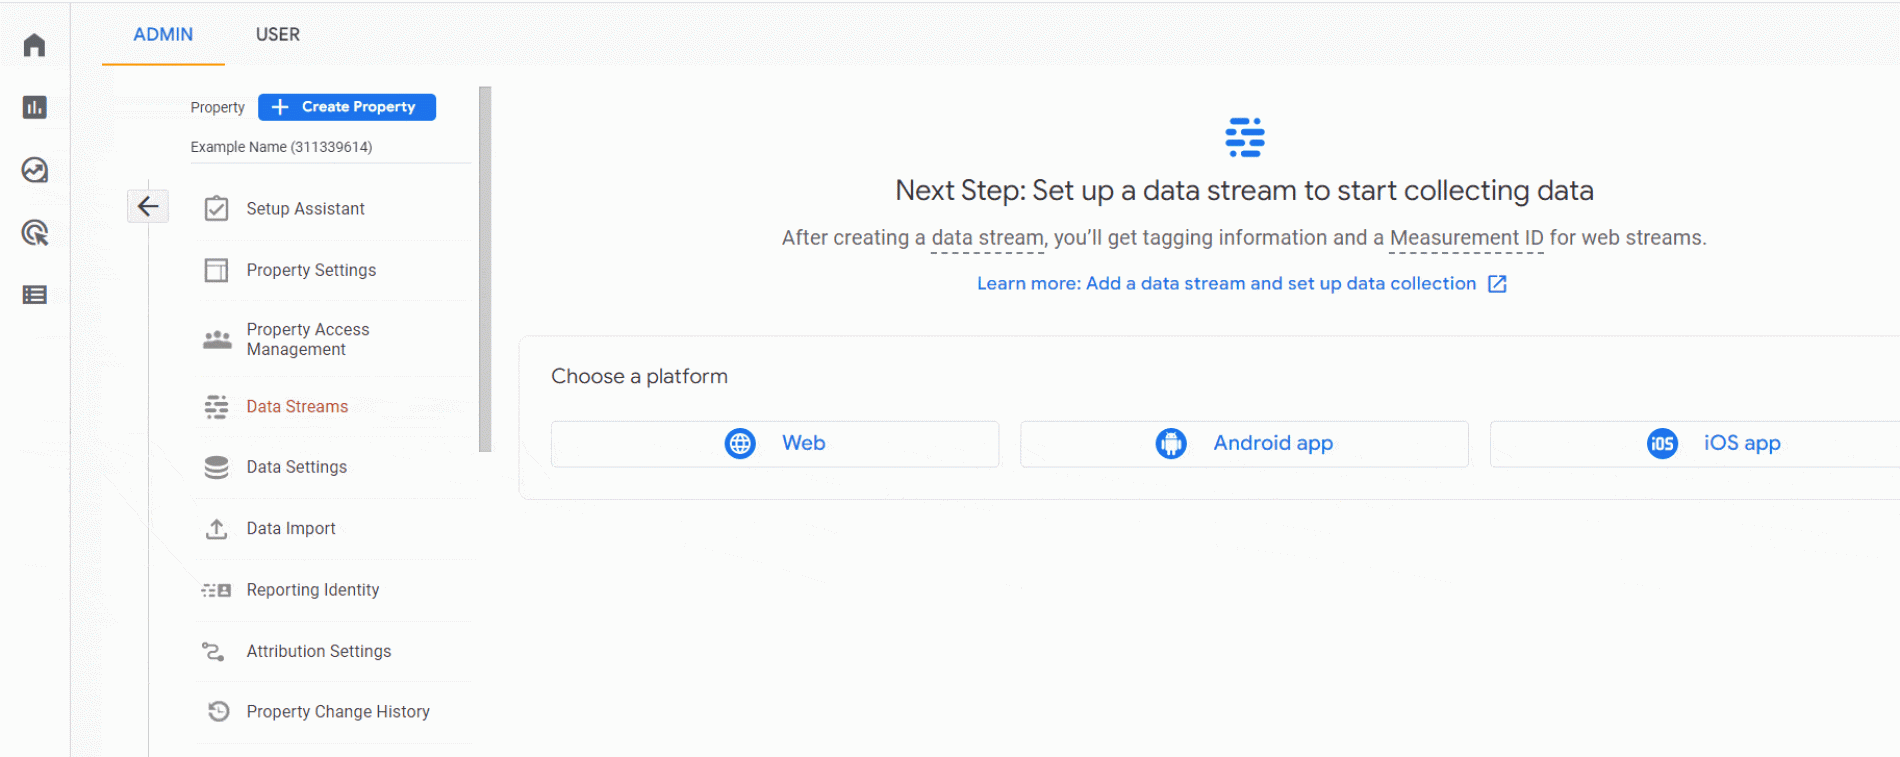Choose the Android app platform
The image size is (1900, 757).
pyautogui.click(x=1244, y=444)
